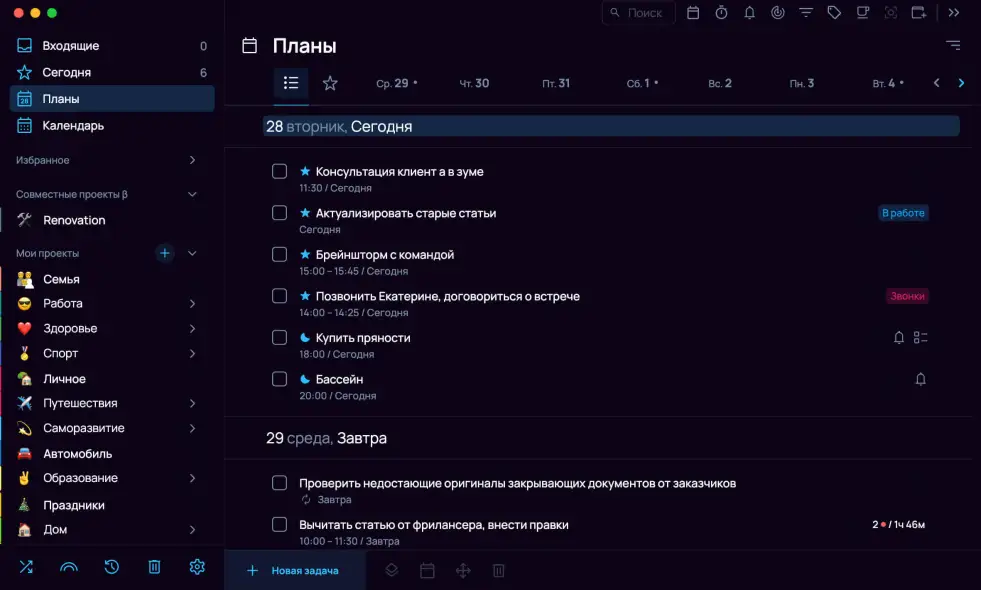
Task: Open settings with the gear icon
Action: (196, 567)
